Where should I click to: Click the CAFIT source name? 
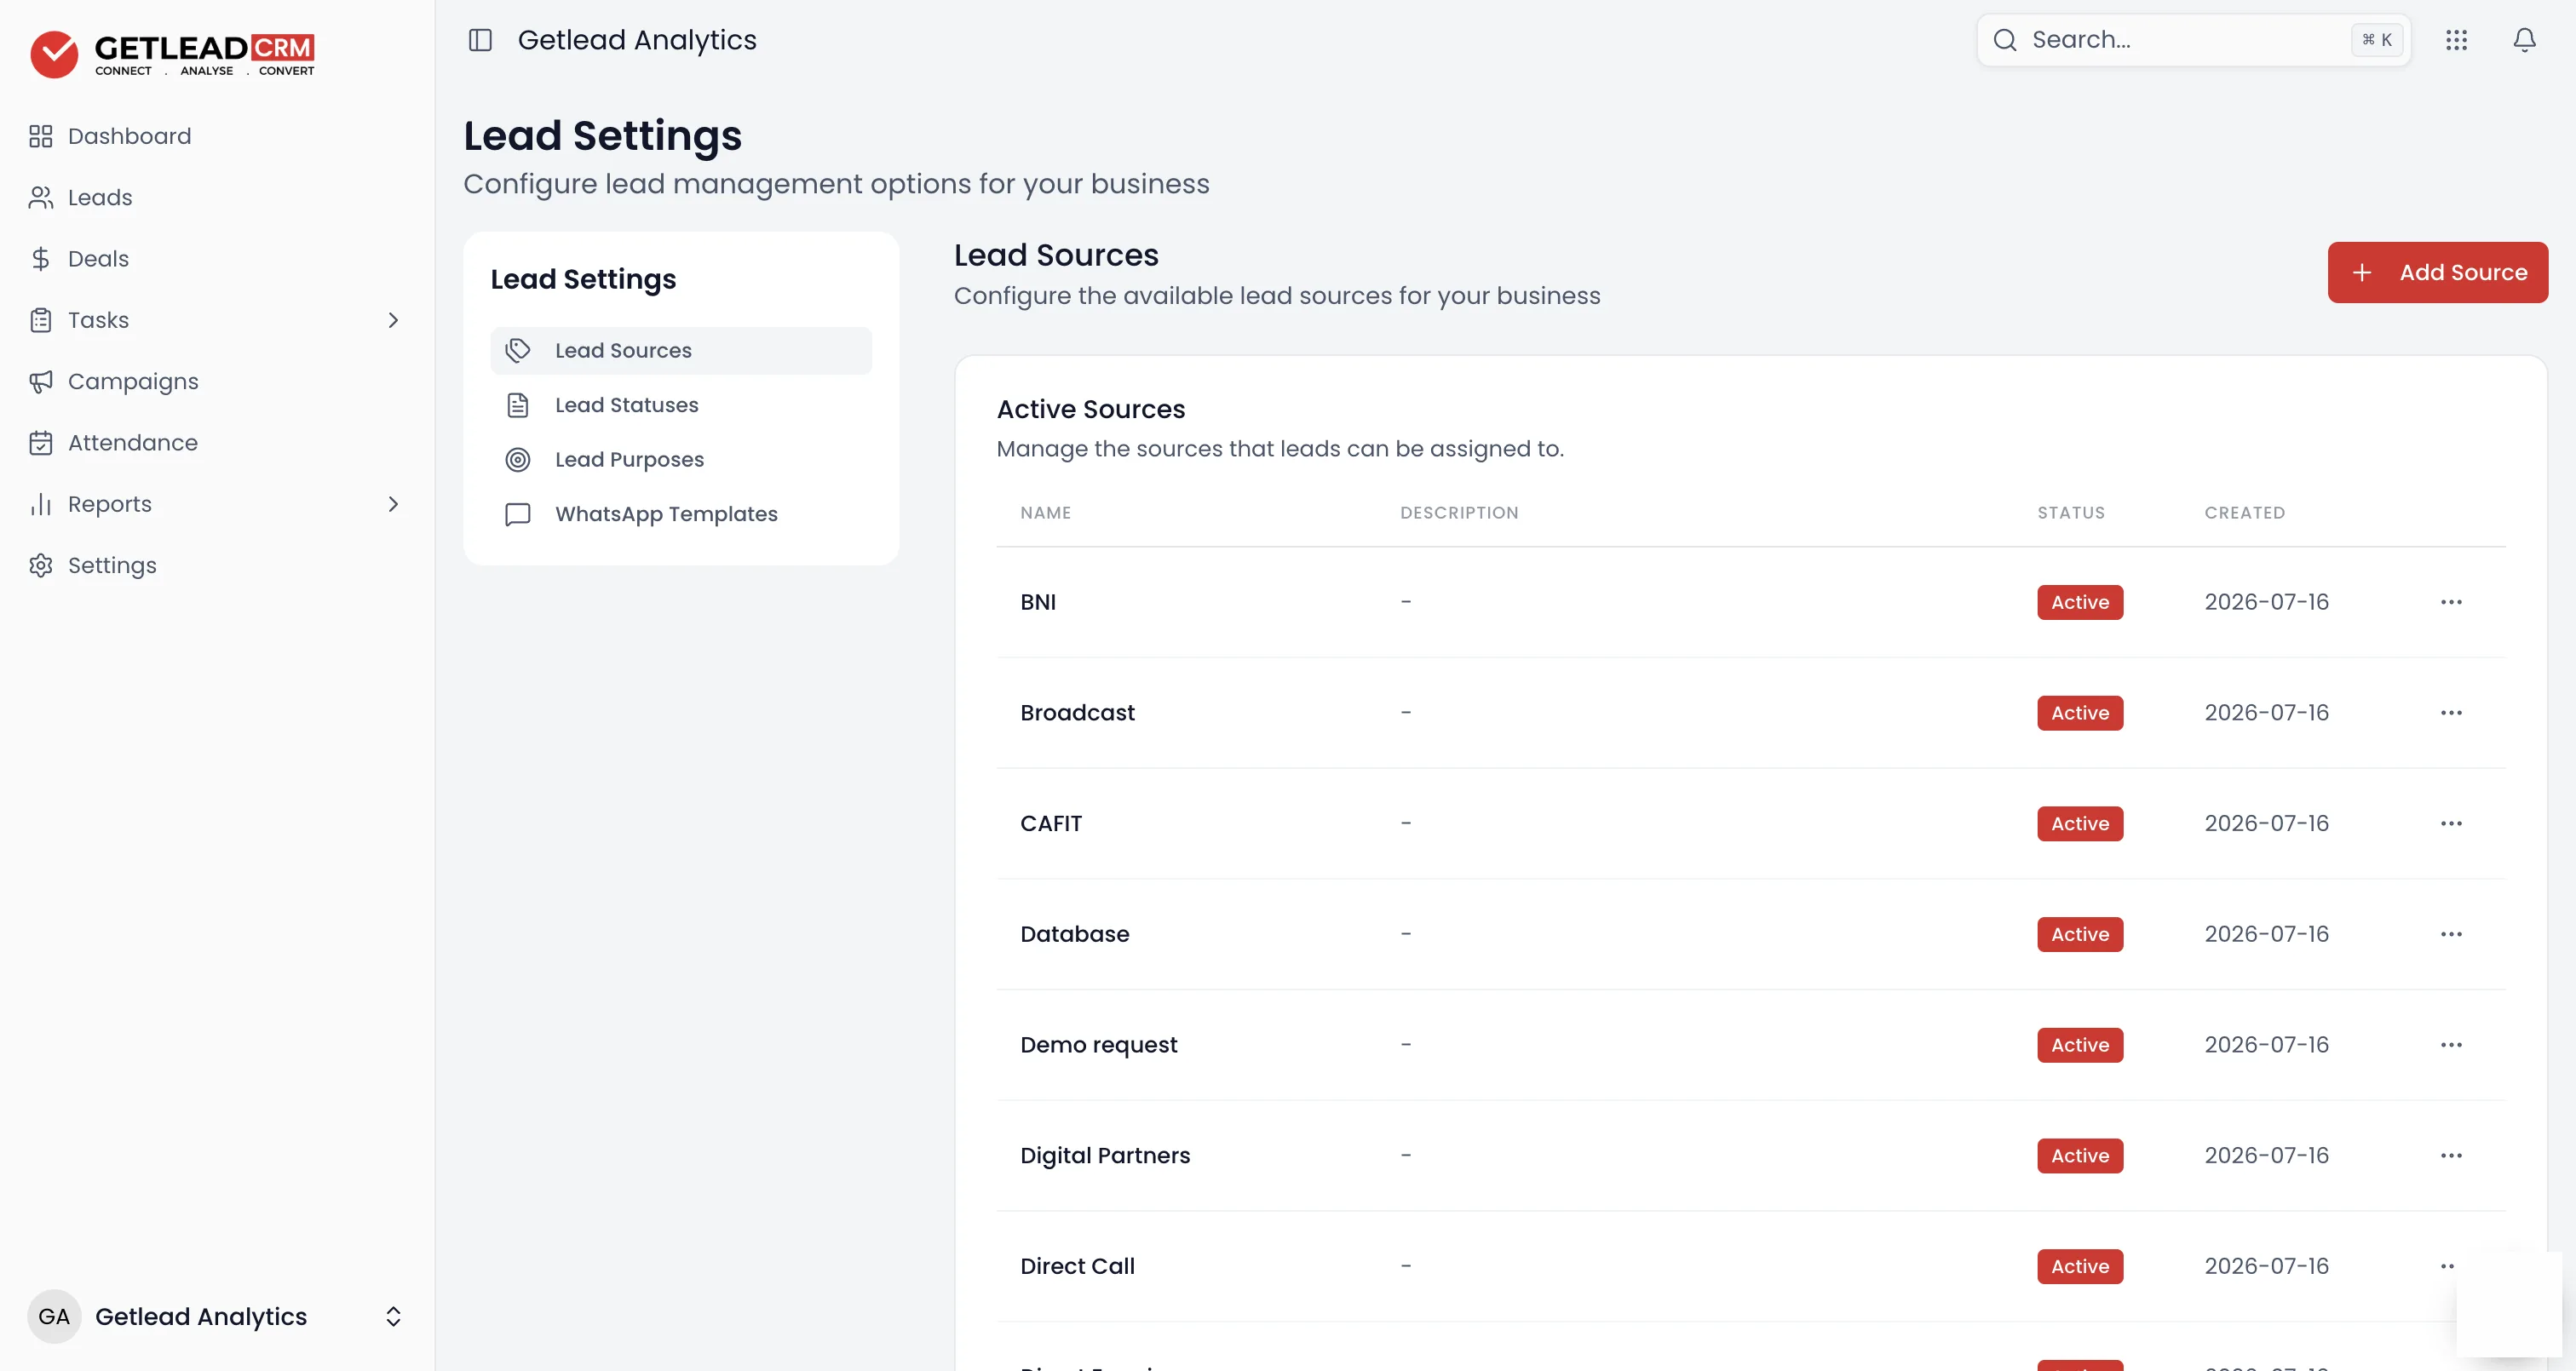(x=1051, y=824)
